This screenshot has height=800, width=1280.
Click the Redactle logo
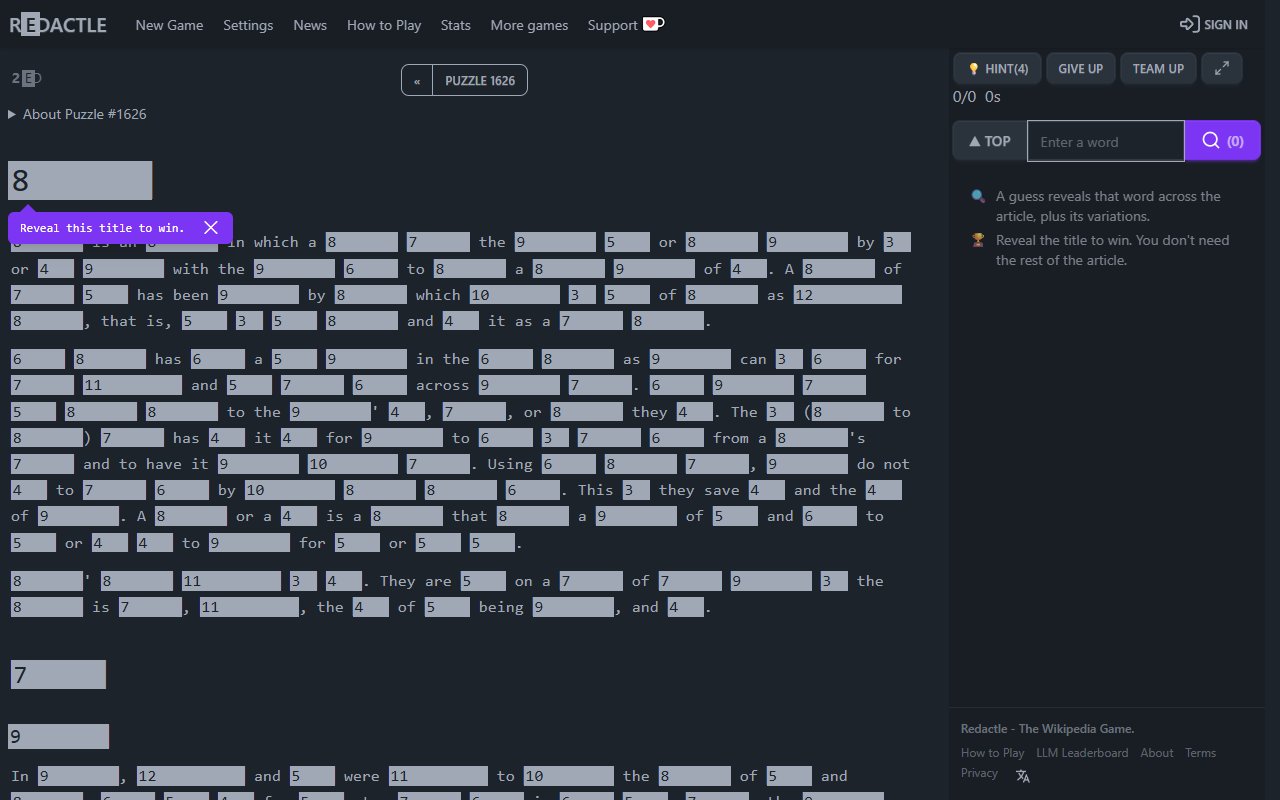pyautogui.click(x=58, y=25)
